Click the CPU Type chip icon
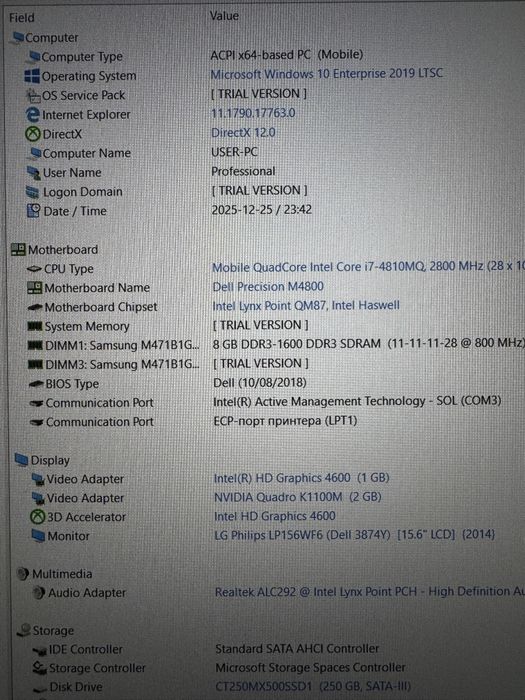The width and height of the screenshot is (525, 700). click(34, 269)
